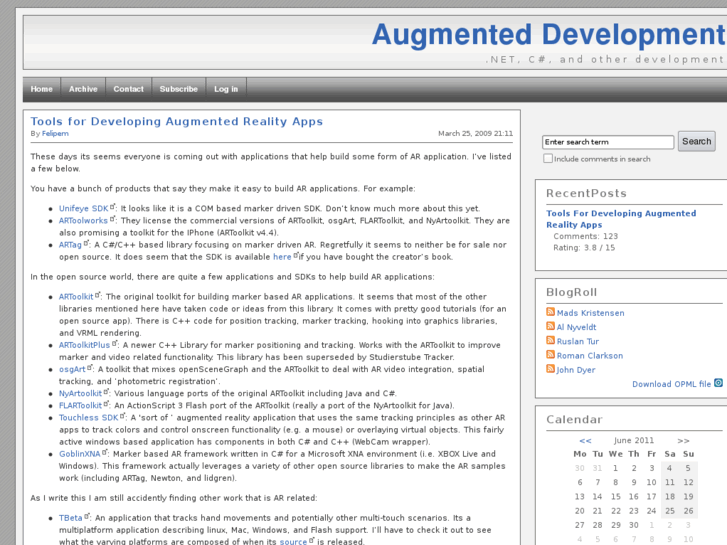Visit John Dyer blogroll link
This screenshot has width=727, height=545.
[x=576, y=370]
